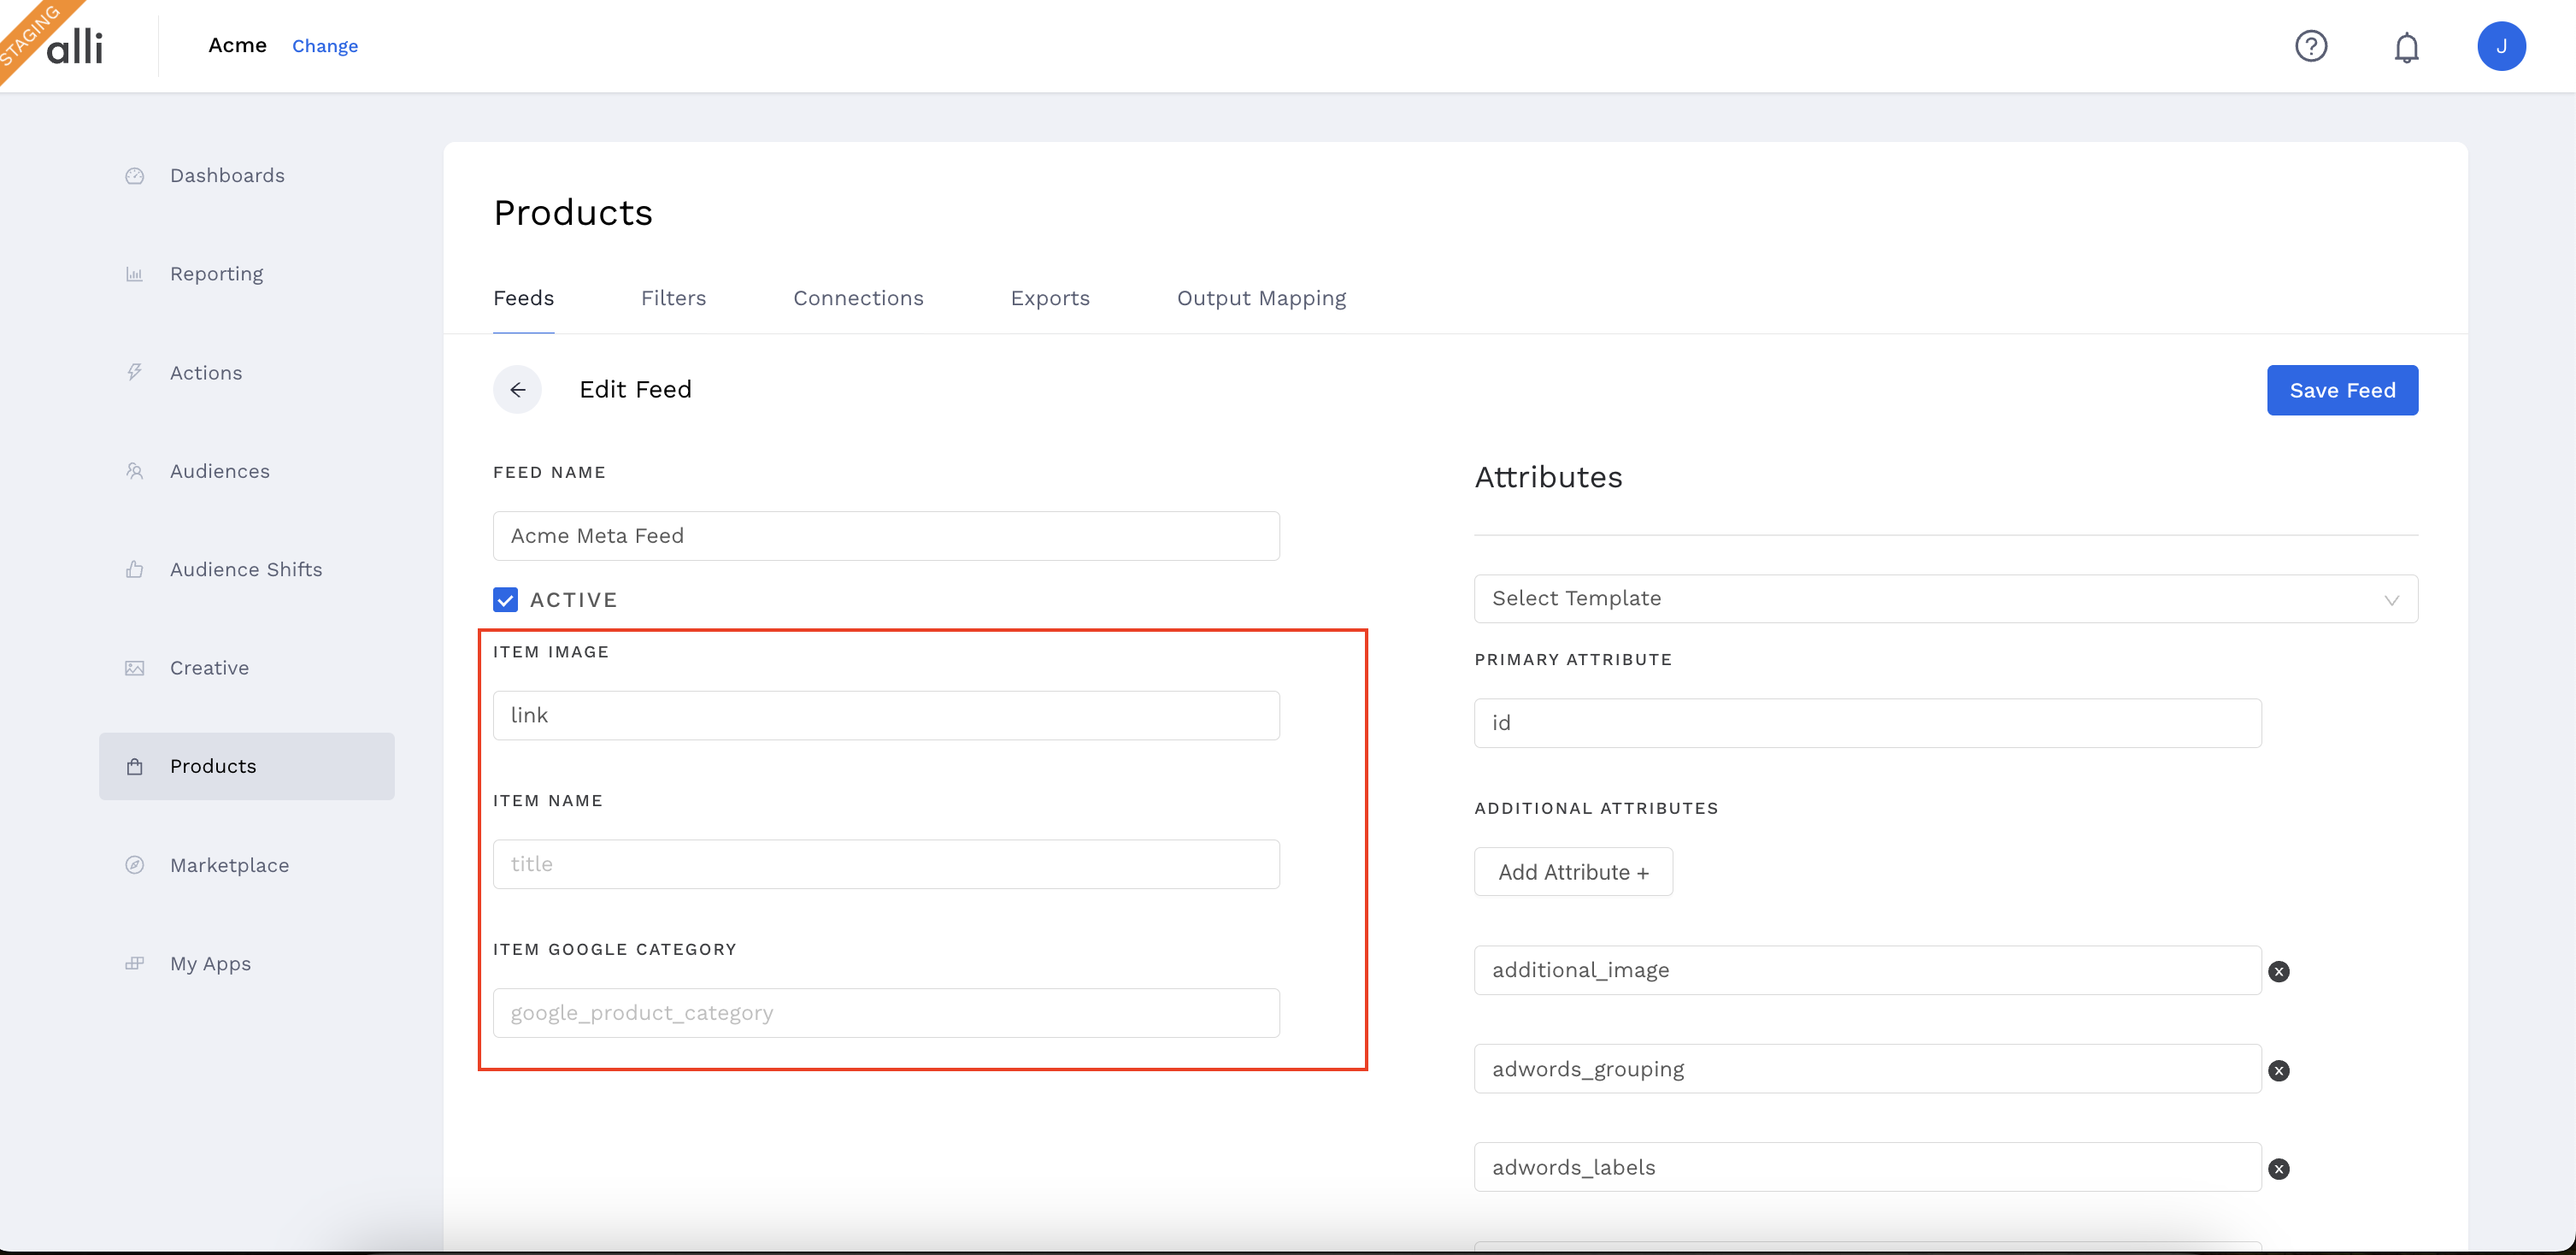This screenshot has width=2576, height=1255.
Task: Open the user avatar J menu
Action: click(2500, 46)
